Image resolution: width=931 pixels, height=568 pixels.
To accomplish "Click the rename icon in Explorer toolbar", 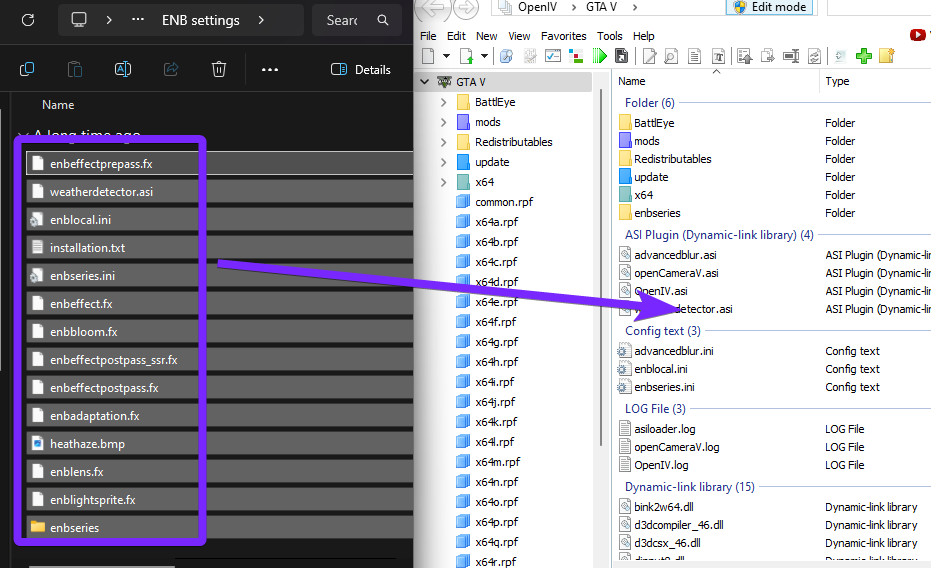I will click(123, 69).
